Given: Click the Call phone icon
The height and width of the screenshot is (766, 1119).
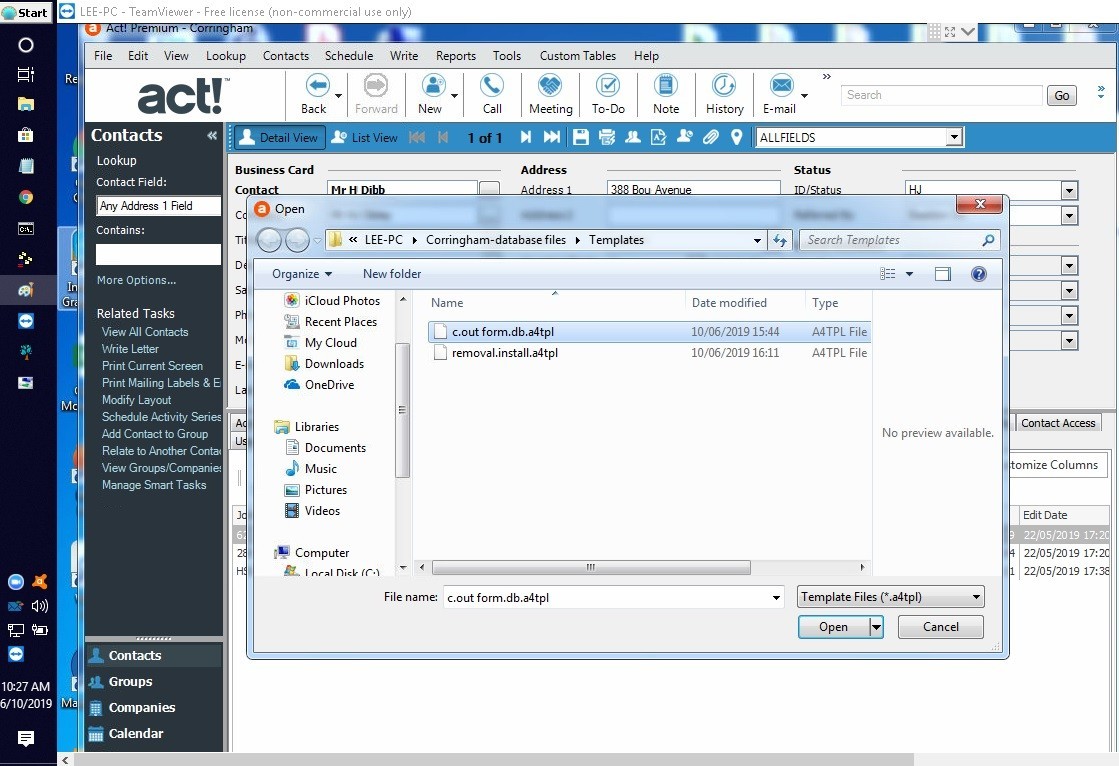Looking at the screenshot, I should 492,86.
